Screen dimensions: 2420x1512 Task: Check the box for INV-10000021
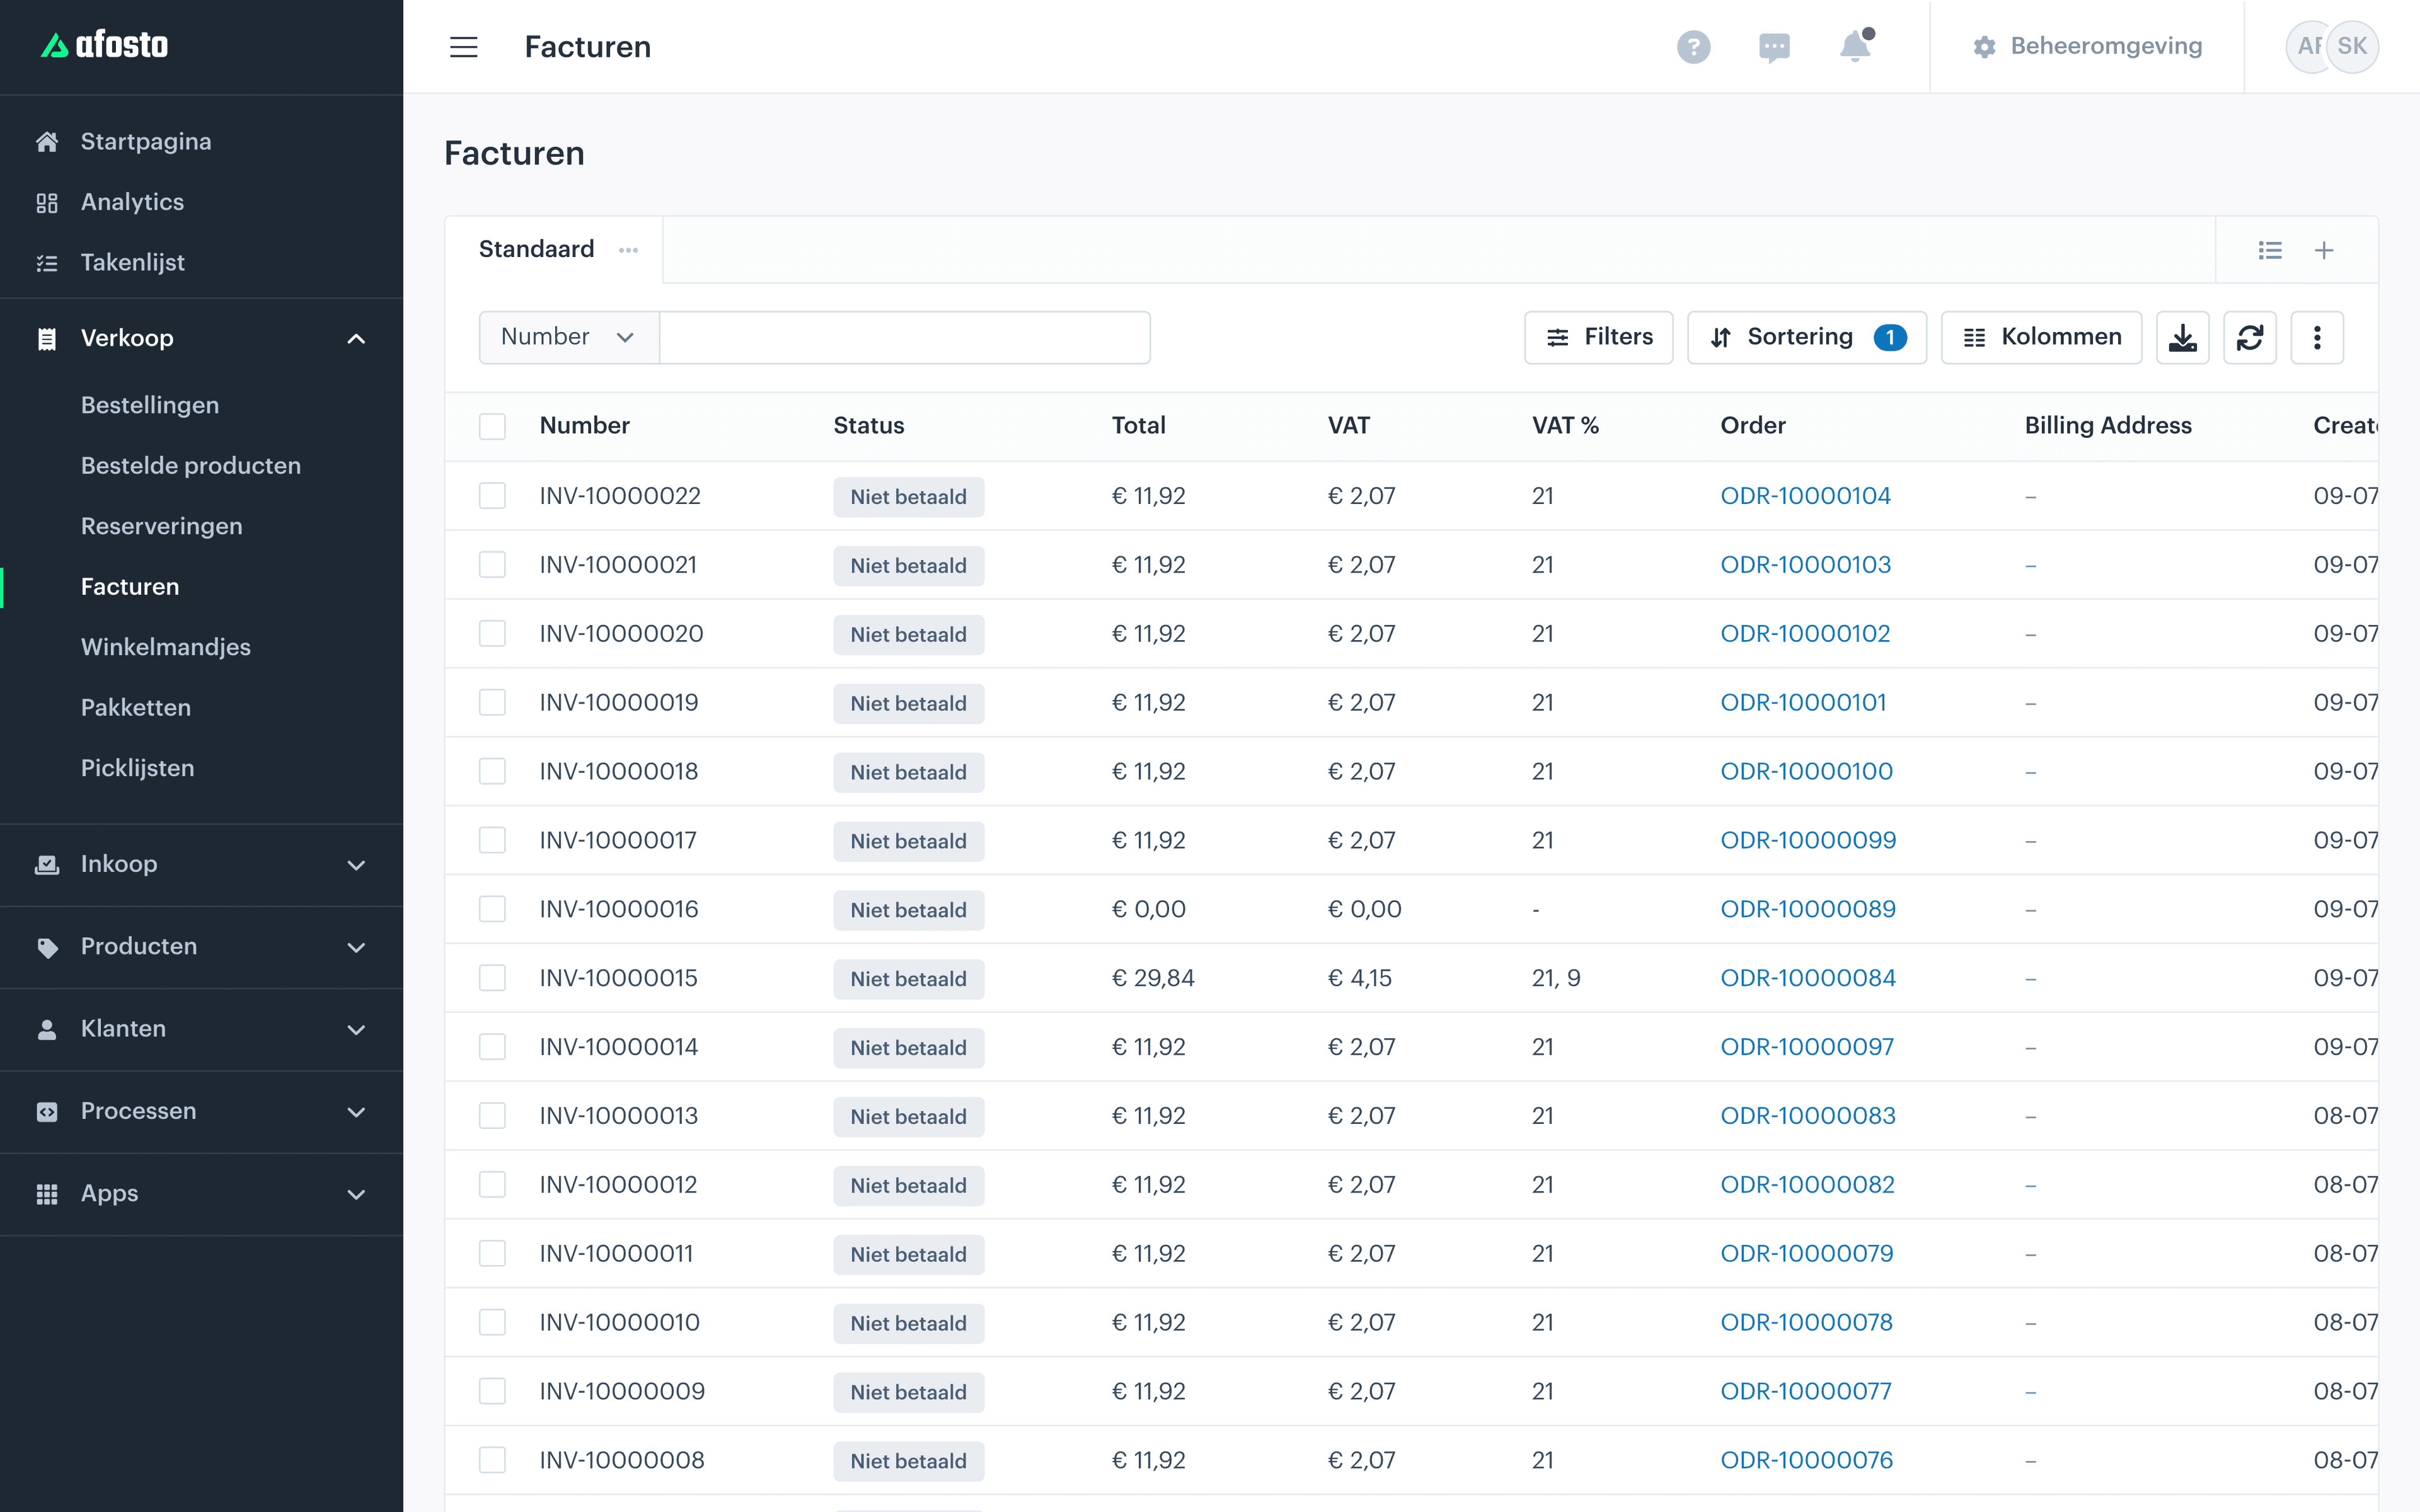click(x=492, y=565)
